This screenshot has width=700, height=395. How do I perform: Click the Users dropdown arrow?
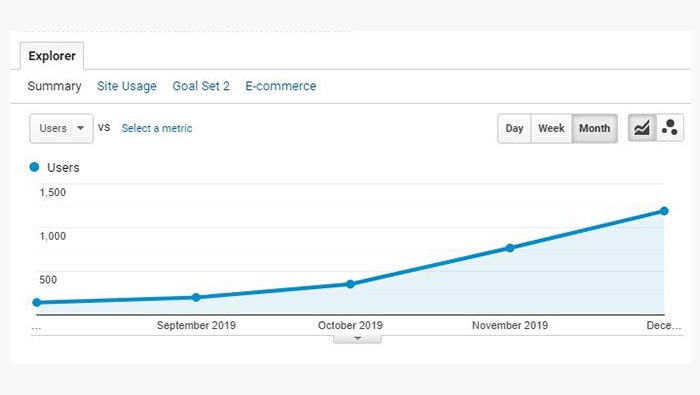coord(80,128)
